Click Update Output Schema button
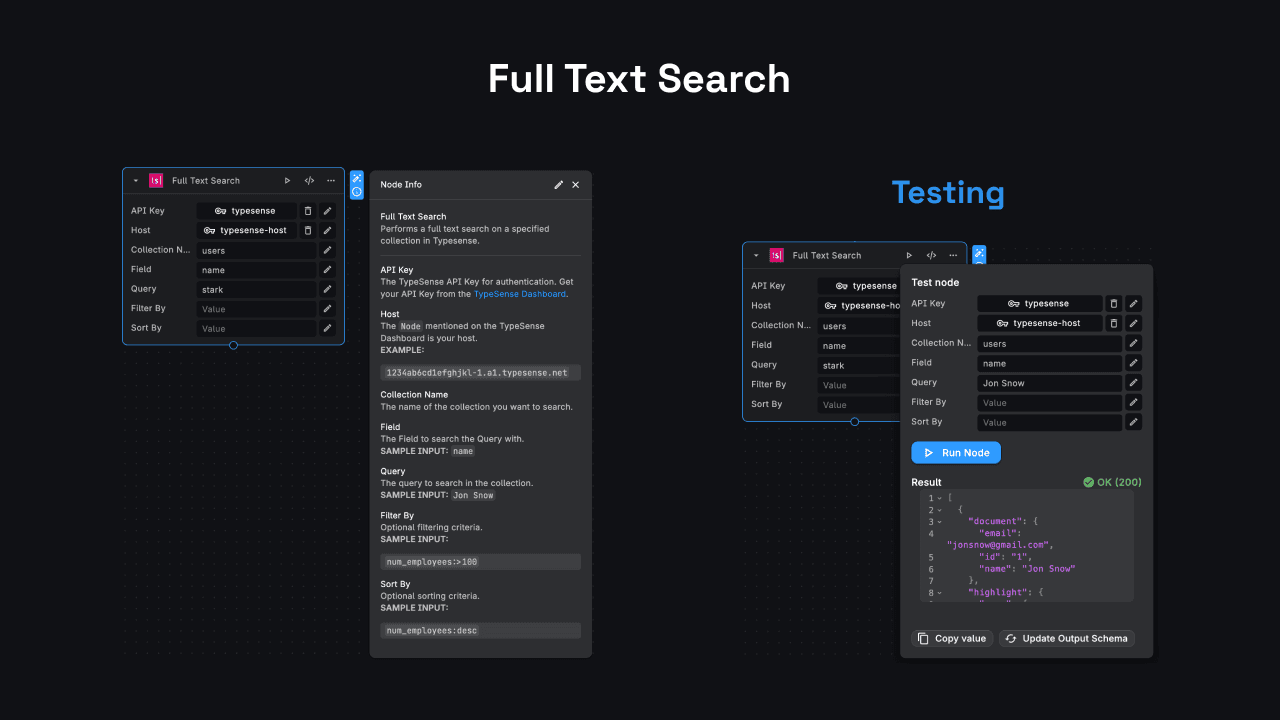 click(1066, 638)
